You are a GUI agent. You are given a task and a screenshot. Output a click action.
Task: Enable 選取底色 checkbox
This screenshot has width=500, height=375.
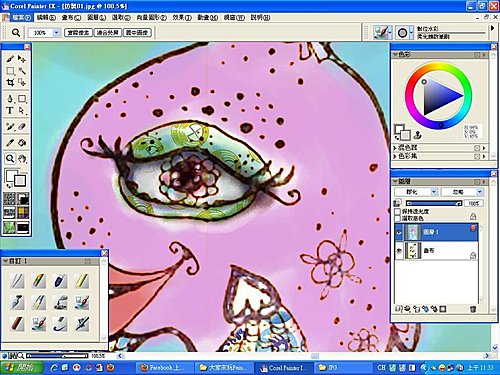(398, 218)
